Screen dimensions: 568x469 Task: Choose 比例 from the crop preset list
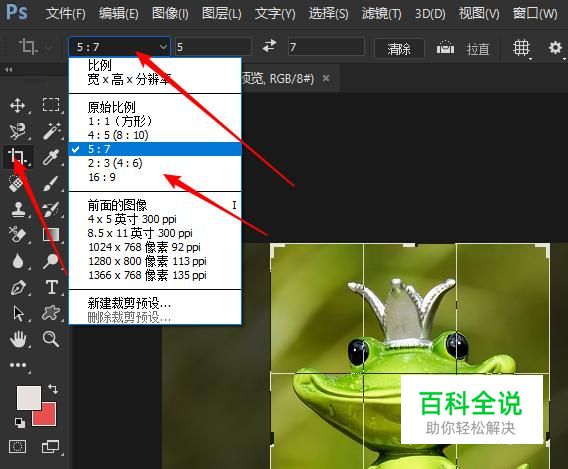[x=155, y=65]
